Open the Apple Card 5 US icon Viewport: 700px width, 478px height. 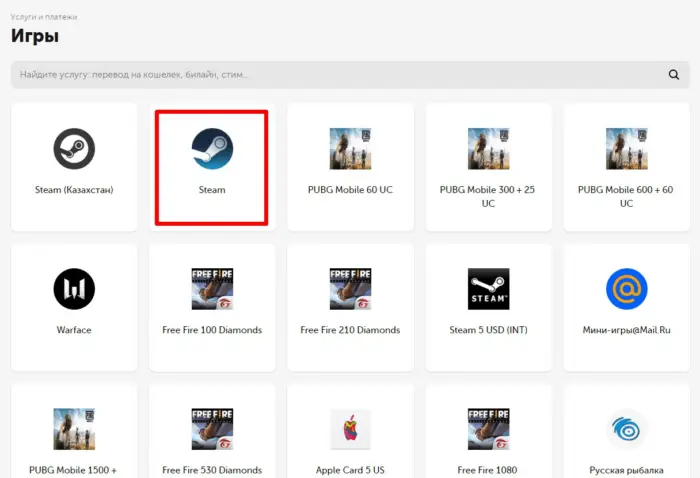[350, 429]
